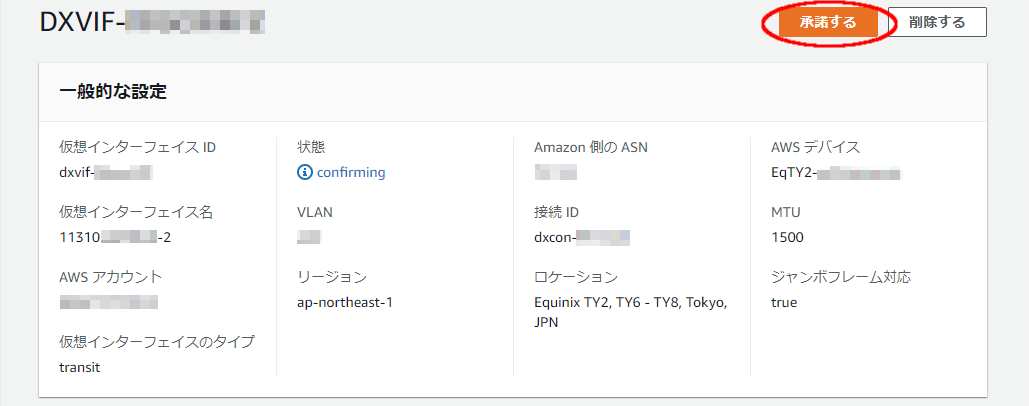1029x406 pixels.
Task: Click the orange 承諾する button
Action: tap(828, 23)
